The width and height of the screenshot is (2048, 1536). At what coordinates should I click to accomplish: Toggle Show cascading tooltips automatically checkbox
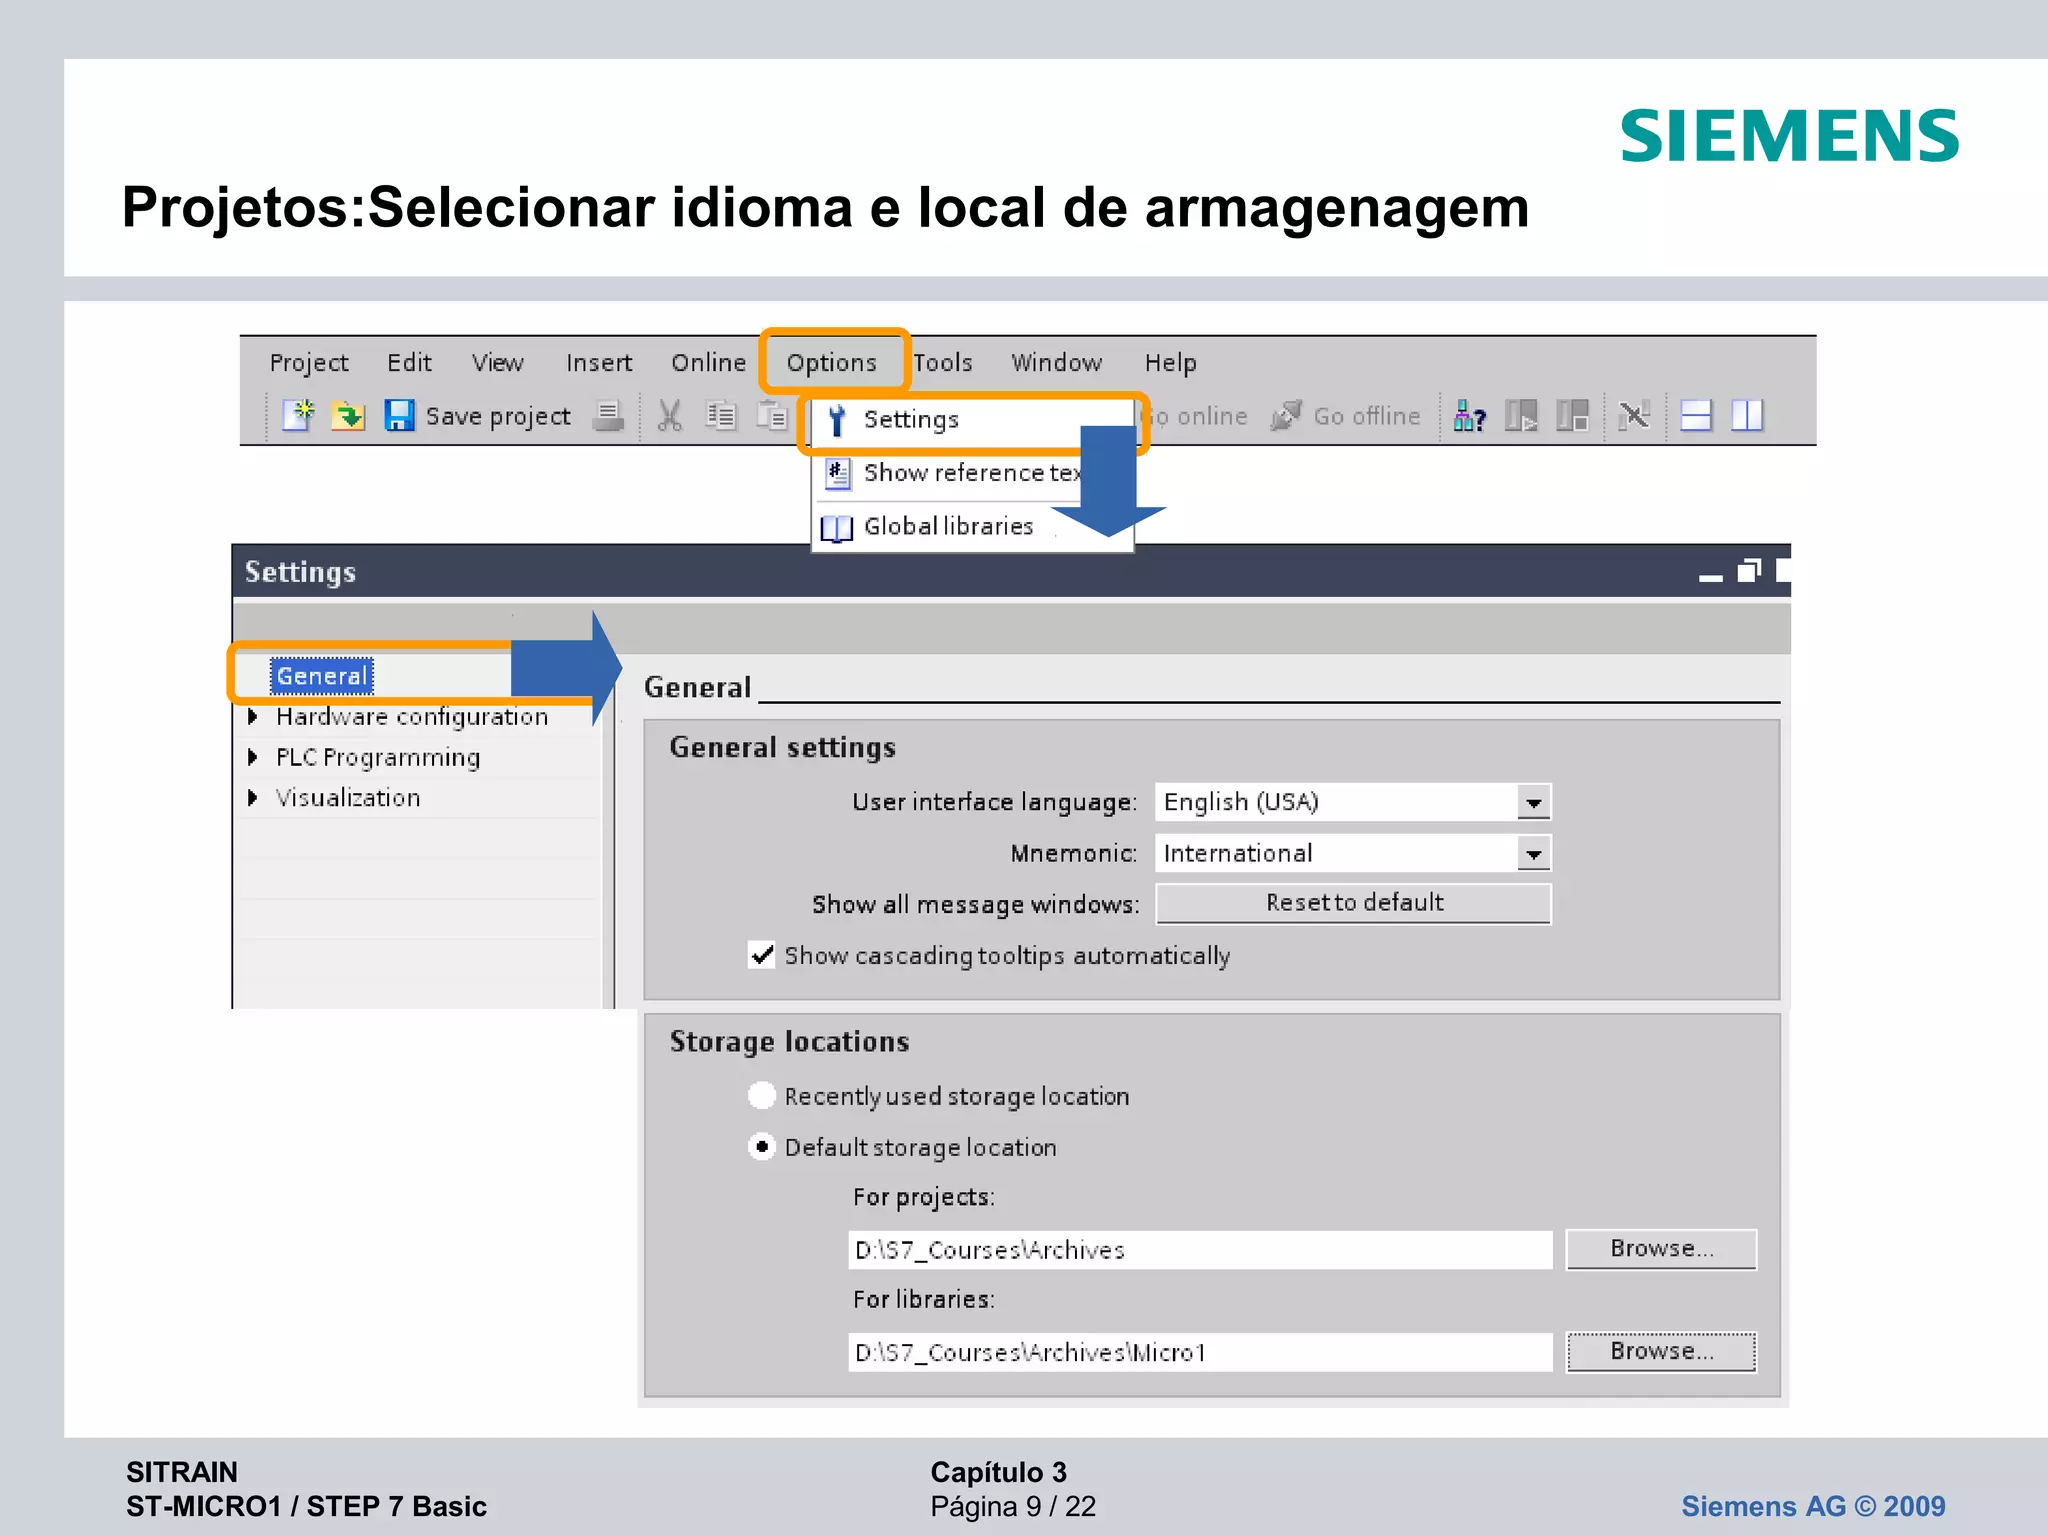point(762,955)
